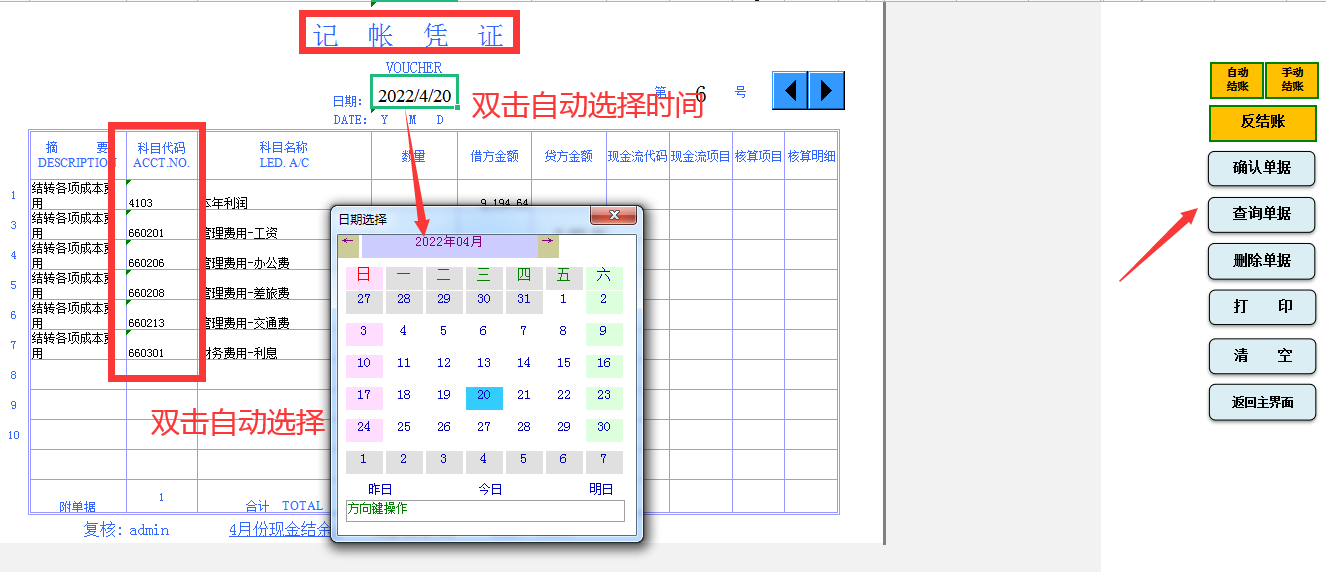The image size is (1326, 572).
Task: Select April 15 in the calendar
Action: click(564, 366)
